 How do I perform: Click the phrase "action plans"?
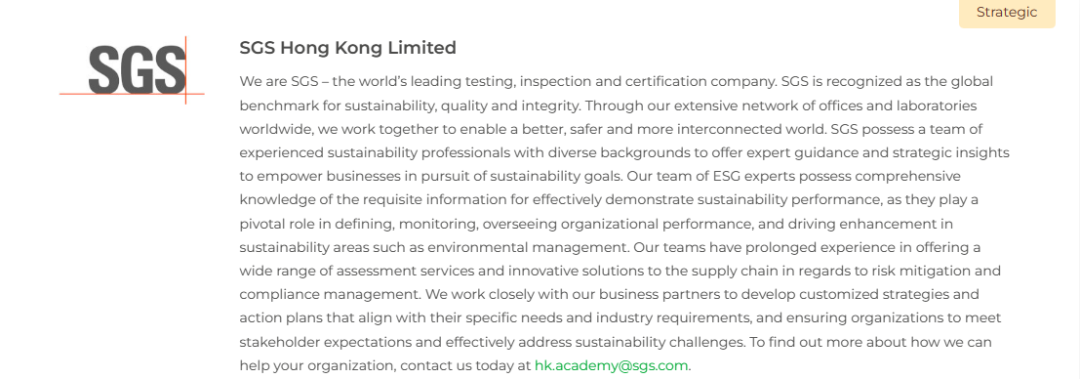pyautogui.click(x=276, y=318)
